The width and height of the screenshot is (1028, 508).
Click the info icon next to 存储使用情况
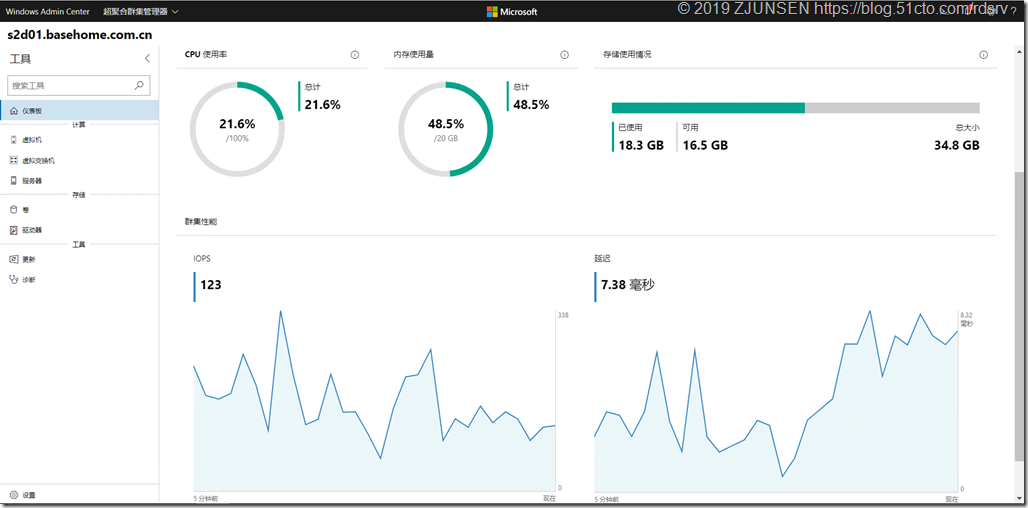pyautogui.click(x=983, y=55)
